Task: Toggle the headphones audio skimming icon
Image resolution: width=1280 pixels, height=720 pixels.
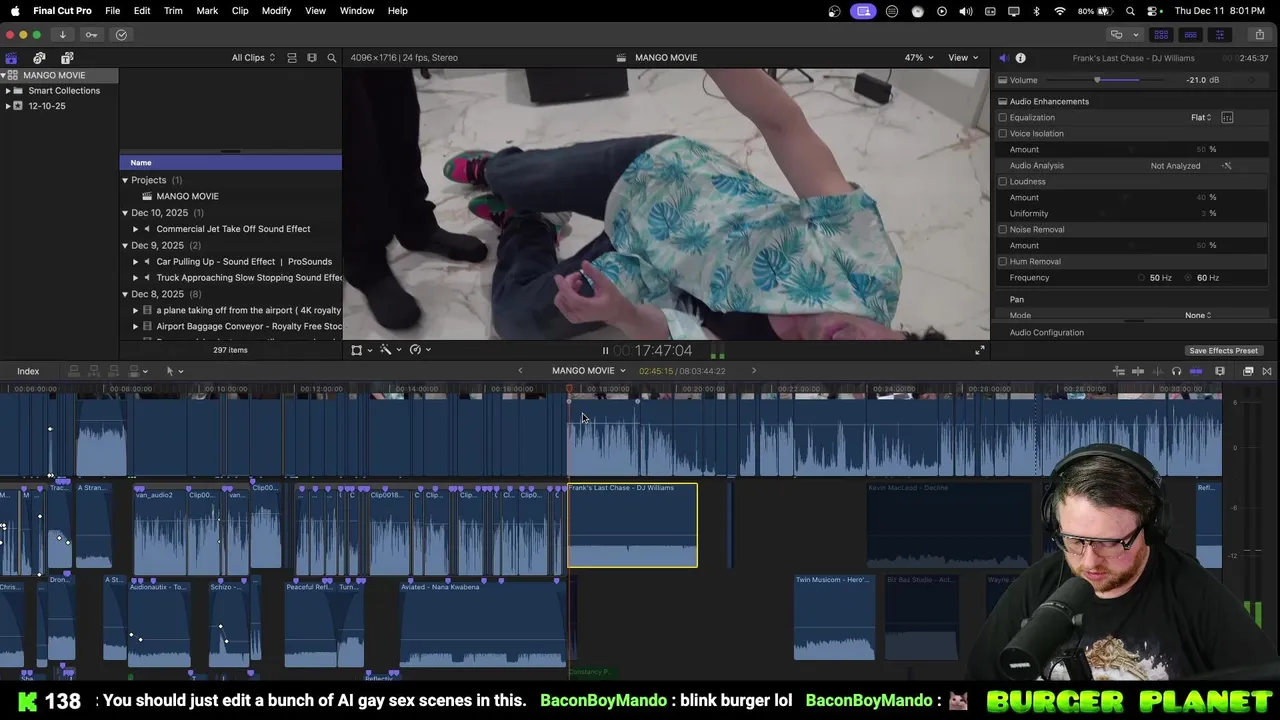Action: point(1176,371)
